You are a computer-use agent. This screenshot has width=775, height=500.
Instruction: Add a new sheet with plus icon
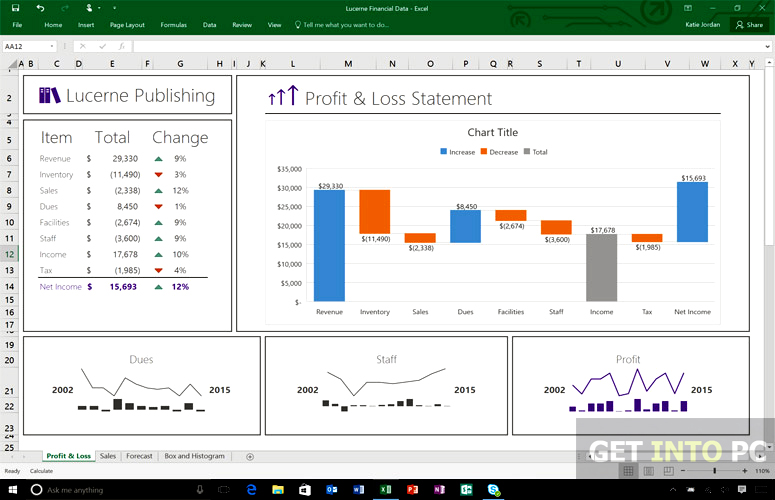point(250,457)
